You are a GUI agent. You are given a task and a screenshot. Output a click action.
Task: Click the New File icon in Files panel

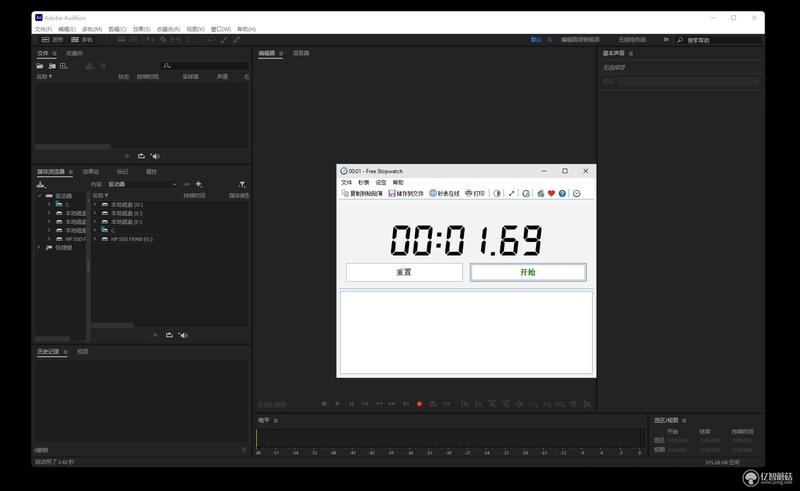point(64,66)
